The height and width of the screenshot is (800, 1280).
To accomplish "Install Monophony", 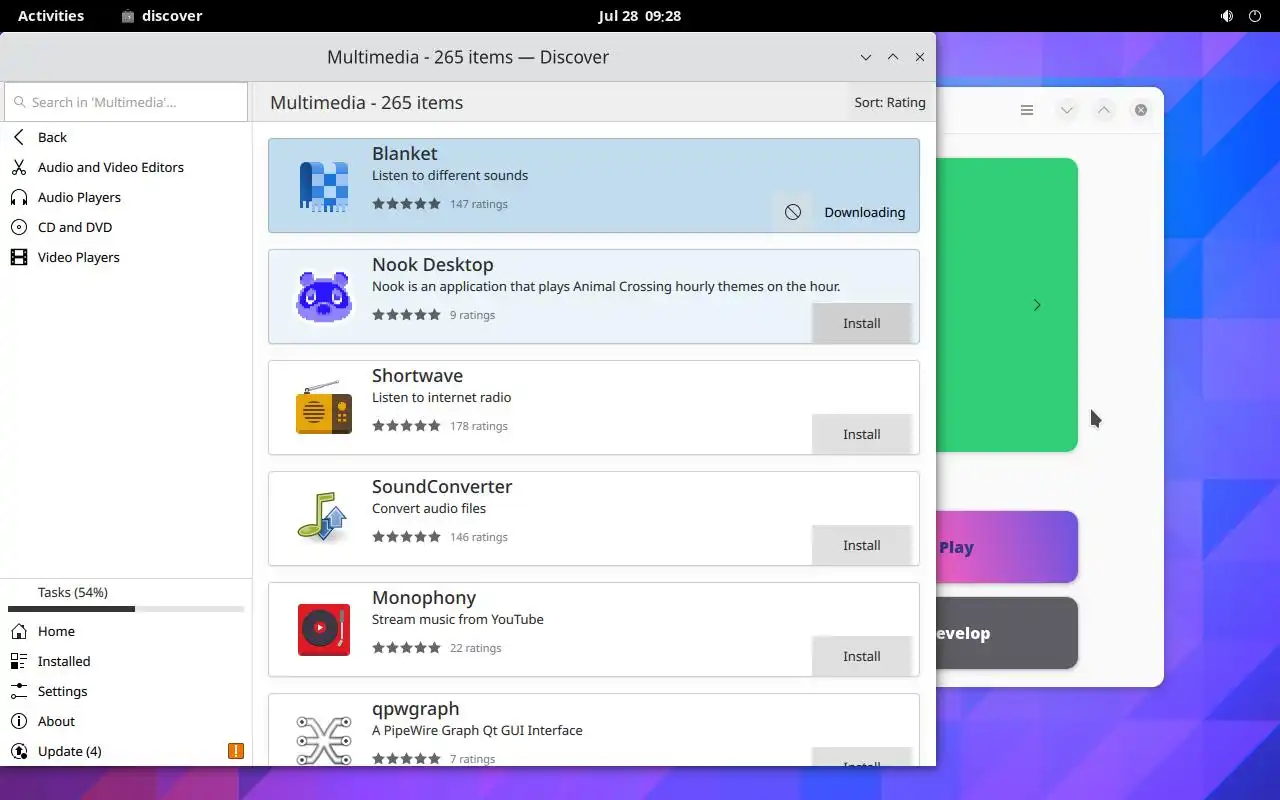I will click(861, 656).
